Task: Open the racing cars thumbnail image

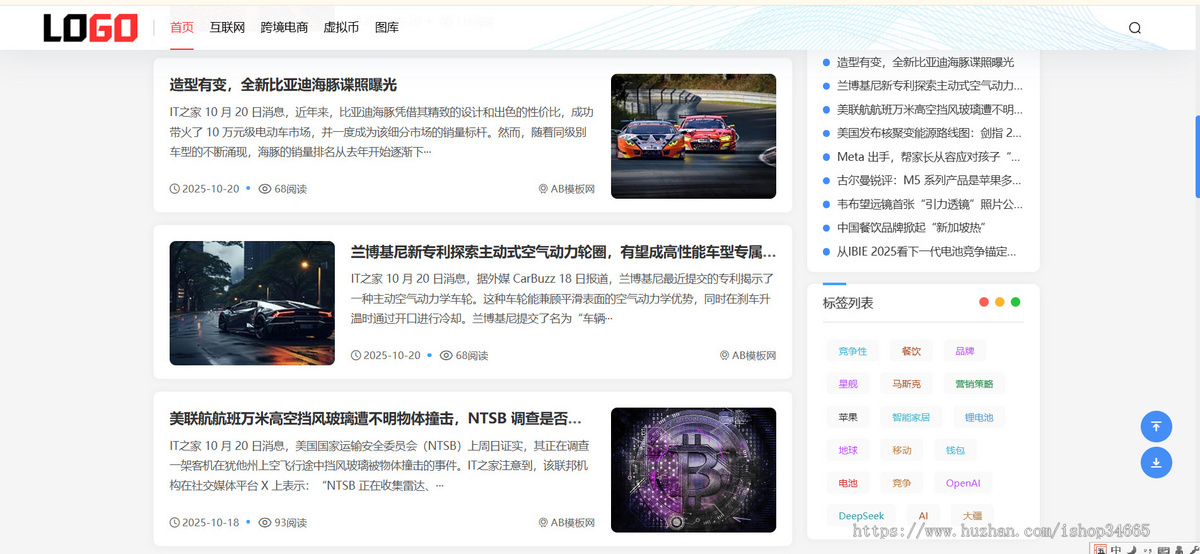Action: point(693,136)
